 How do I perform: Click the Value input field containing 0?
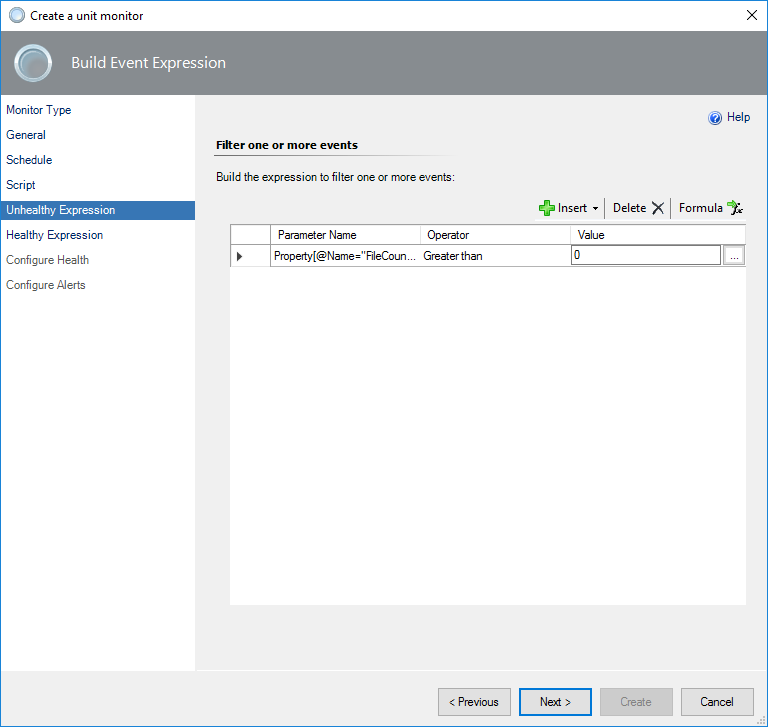646,255
